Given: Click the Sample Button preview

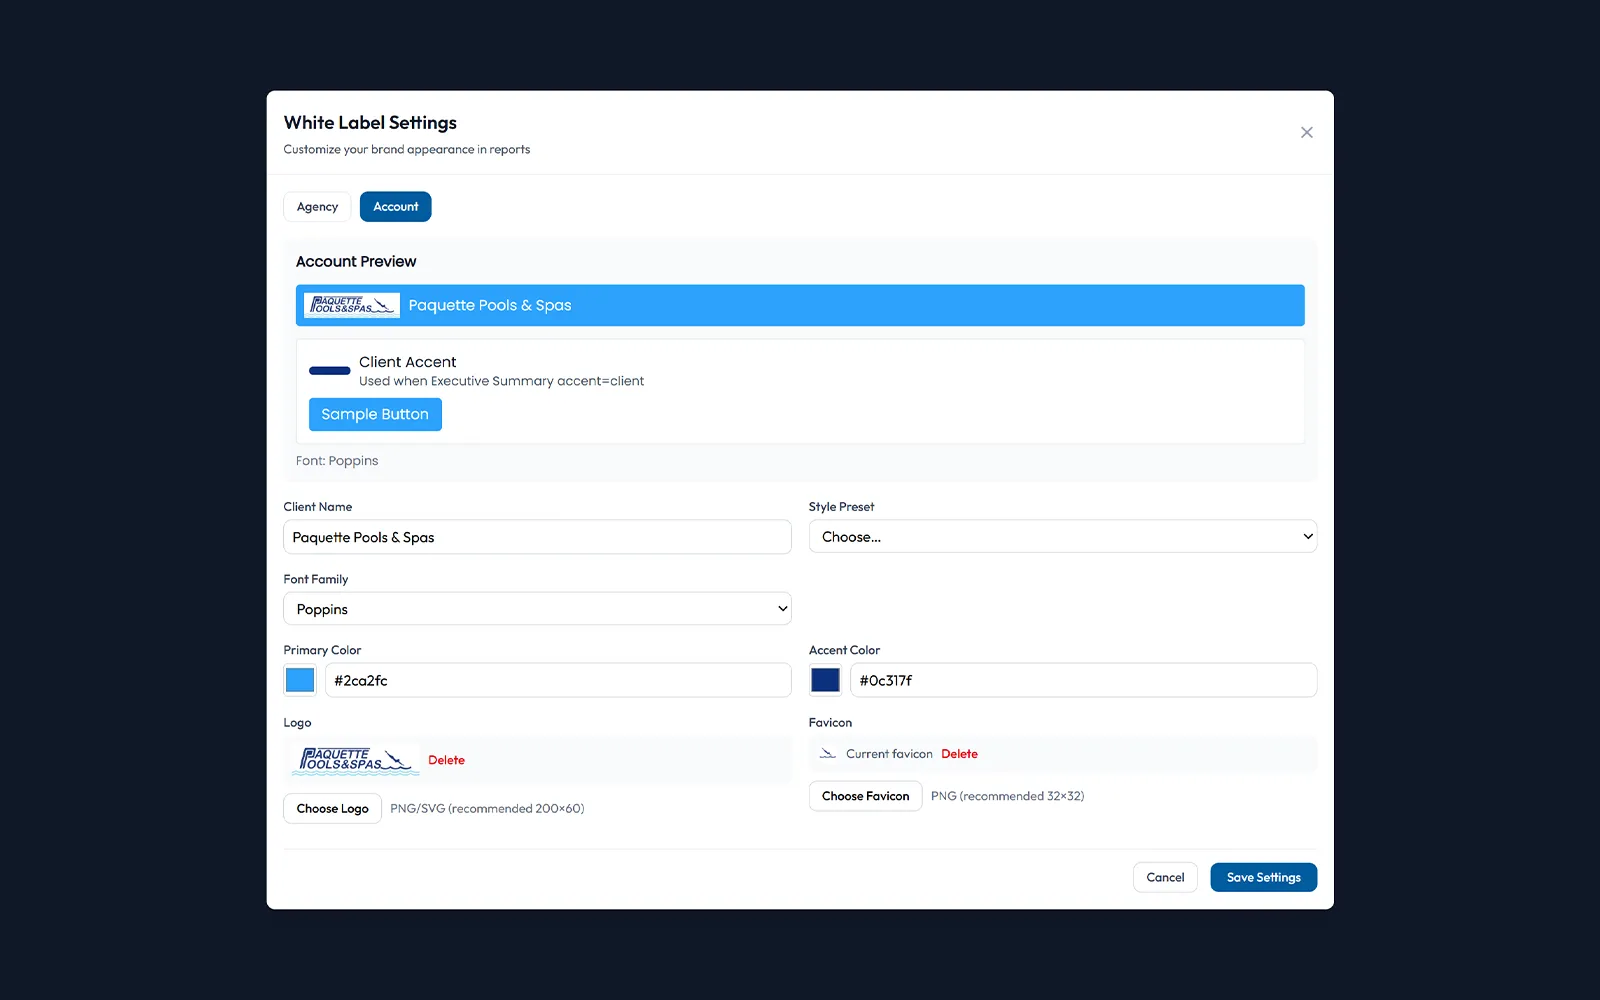Looking at the screenshot, I should coord(375,414).
